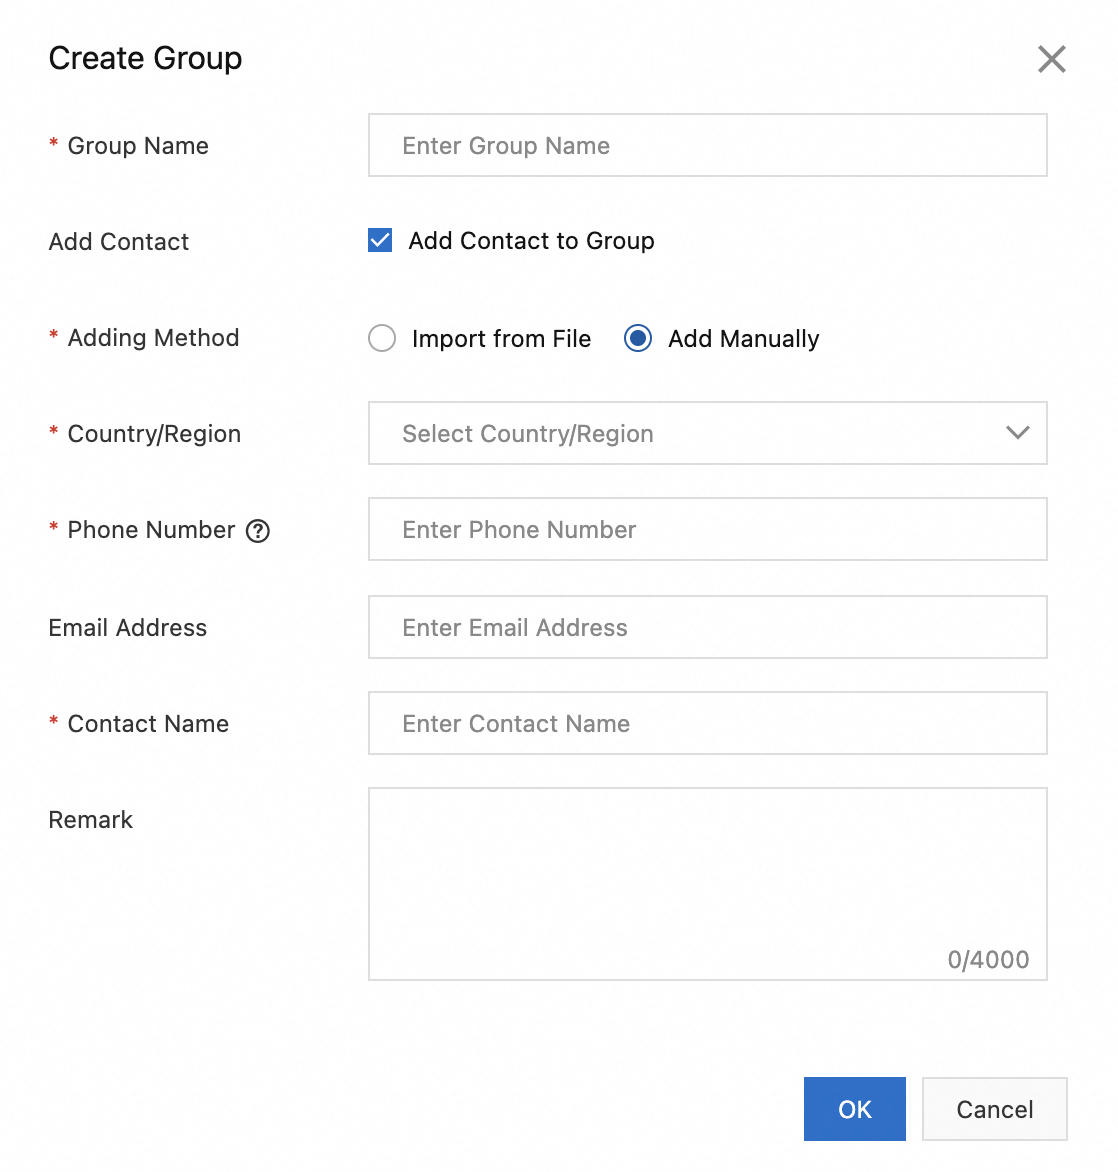Screen dimensions: 1118x1172
Task: Click inside the Remark text area
Action: [707, 870]
